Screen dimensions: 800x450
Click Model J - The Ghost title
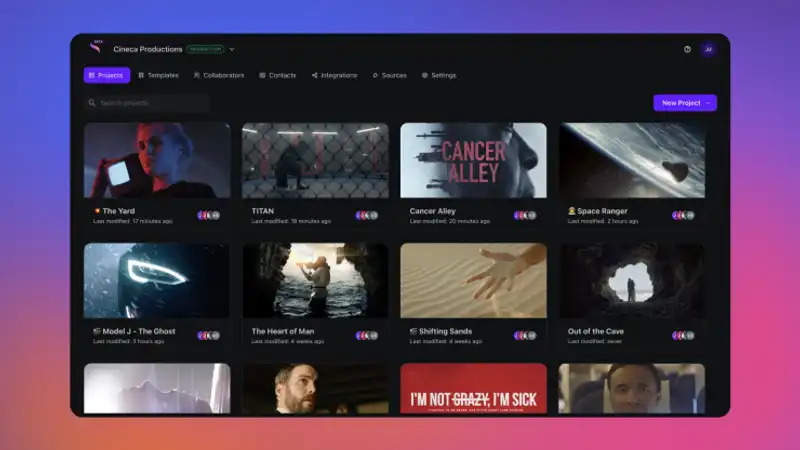pyautogui.click(x=139, y=331)
